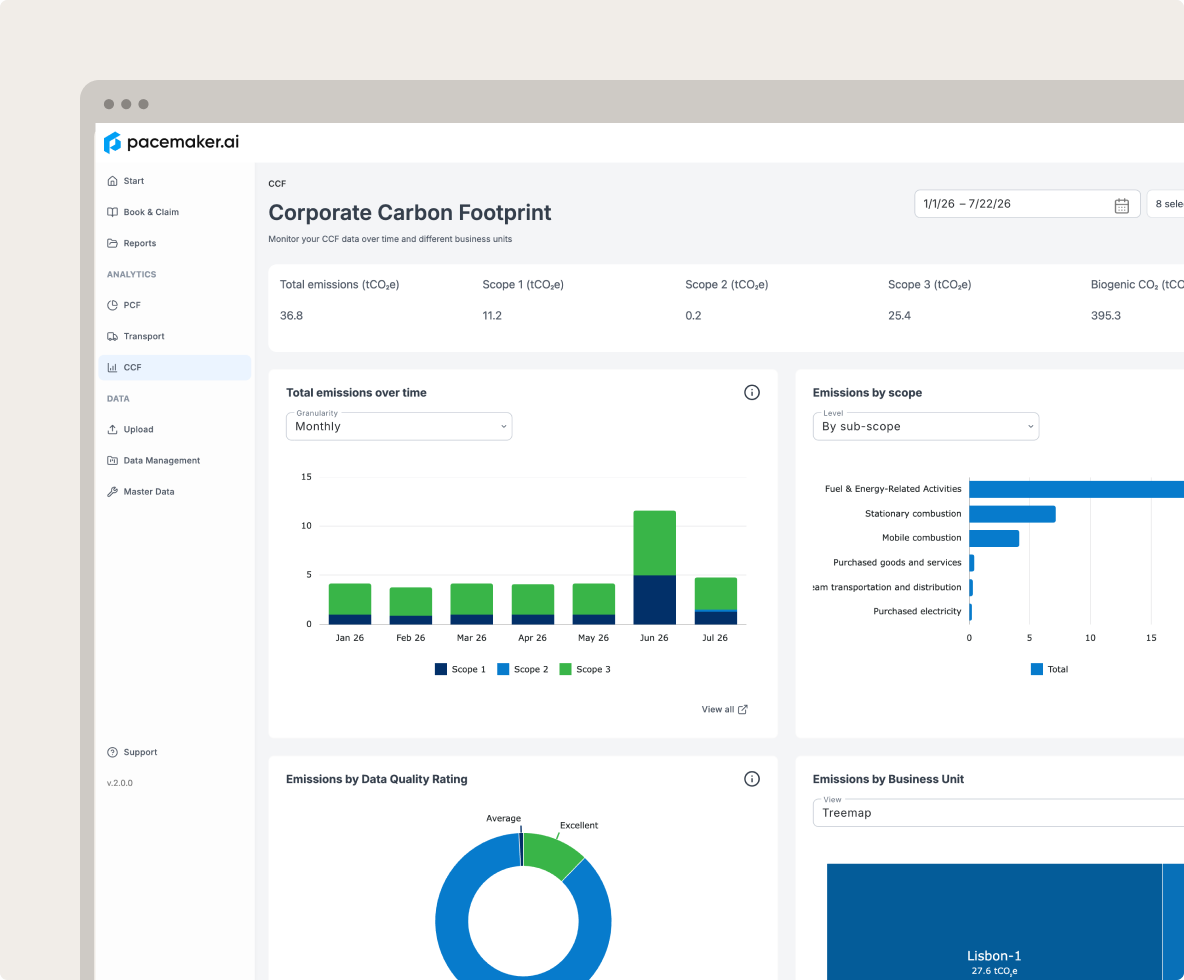The height and width of the screenshot is (980, 1184).
Task: Click info icon on Total emissions over time
Action: pos(751,393)
